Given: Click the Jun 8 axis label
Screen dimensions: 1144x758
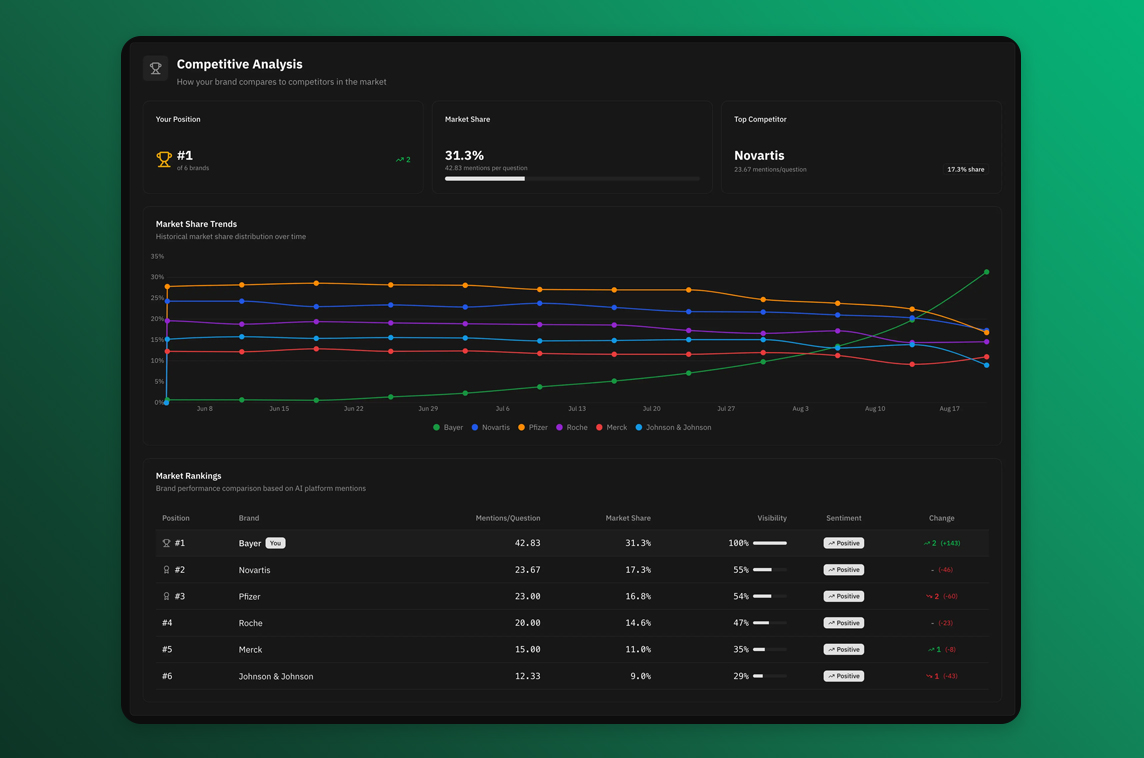Looking at the screenshot, I should 205,409.
